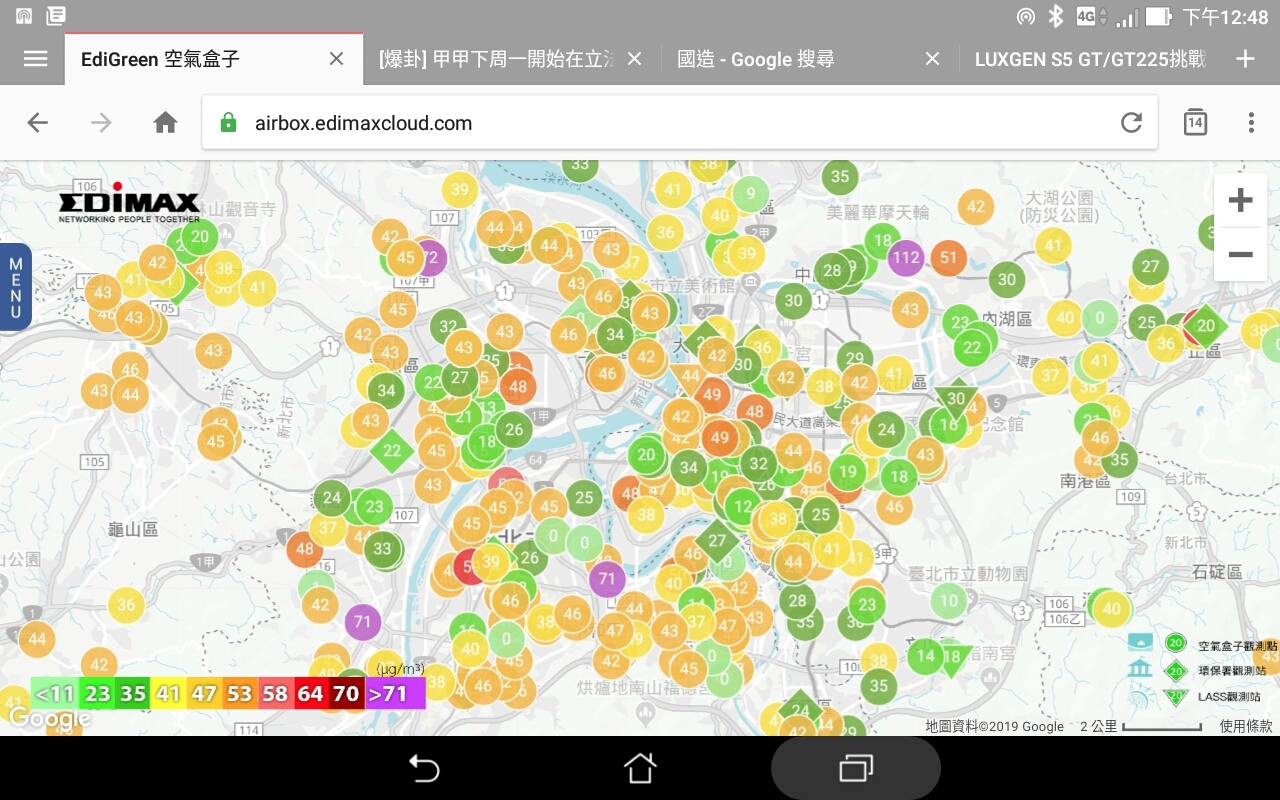Close the 國造 - Google 搜尋 tab
Screen dimensions: 1280x800
[932, 59]
